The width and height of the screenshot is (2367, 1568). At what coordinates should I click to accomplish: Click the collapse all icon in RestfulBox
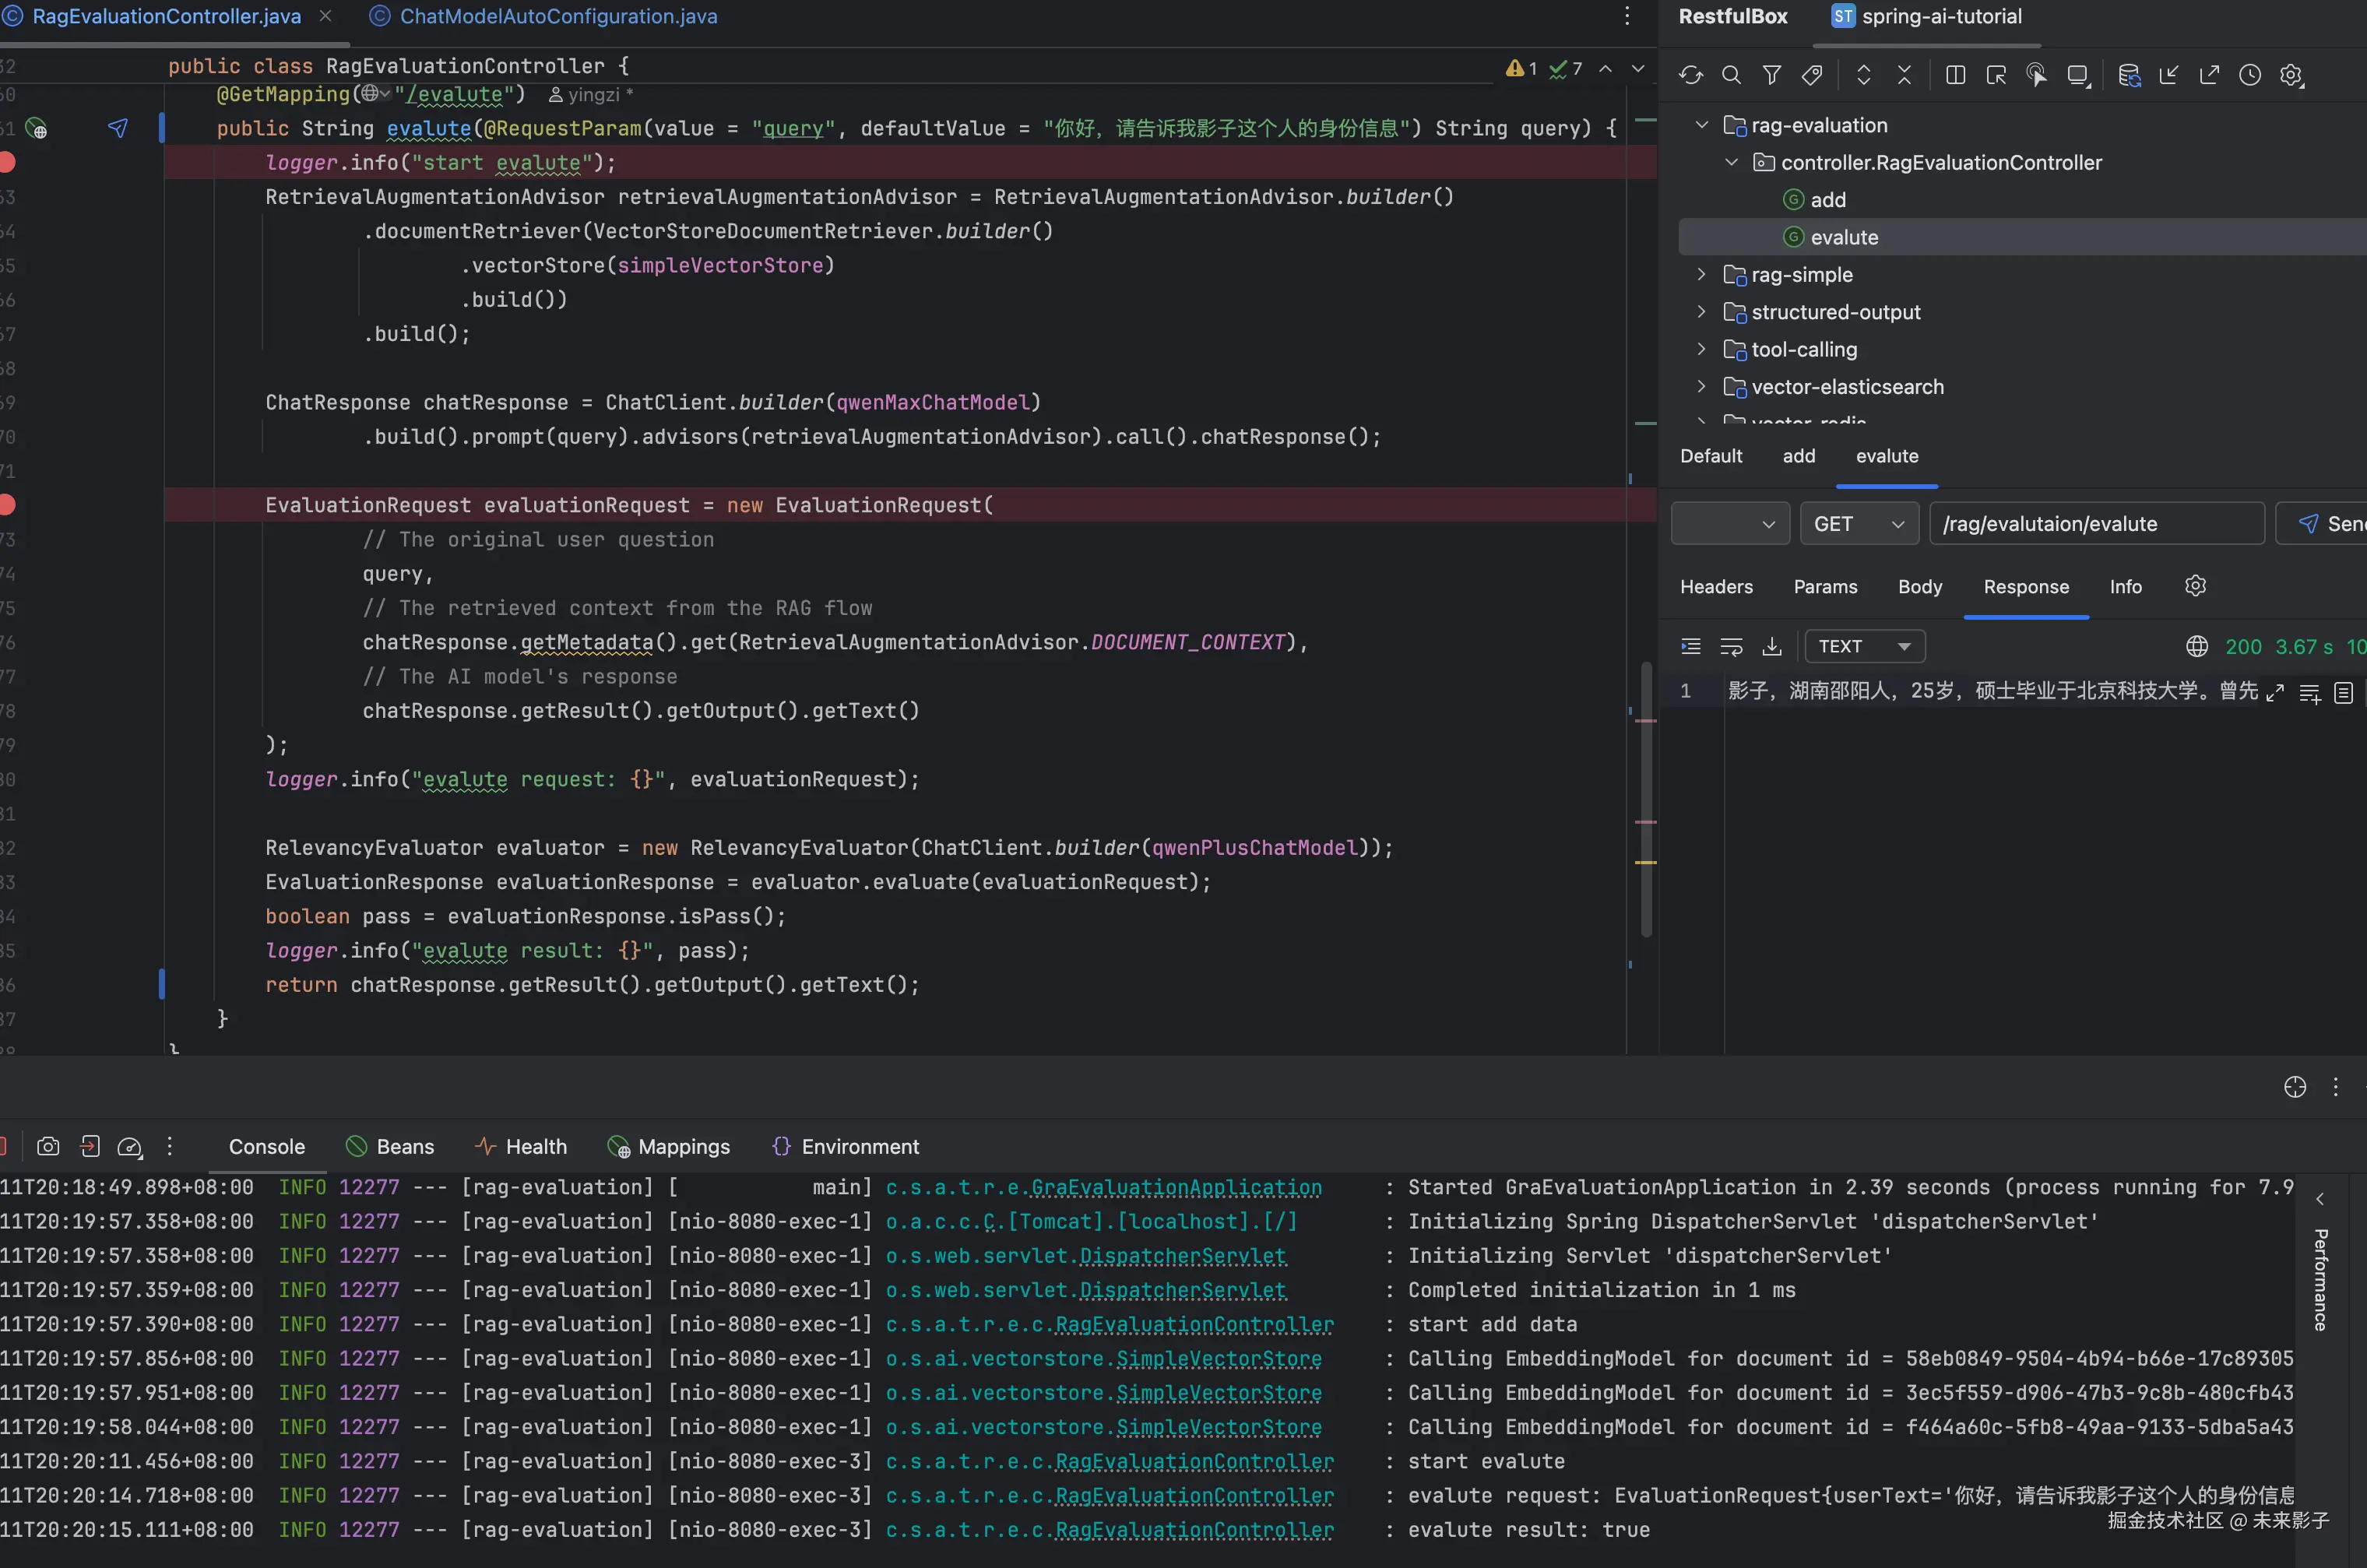pos(1904,75)
